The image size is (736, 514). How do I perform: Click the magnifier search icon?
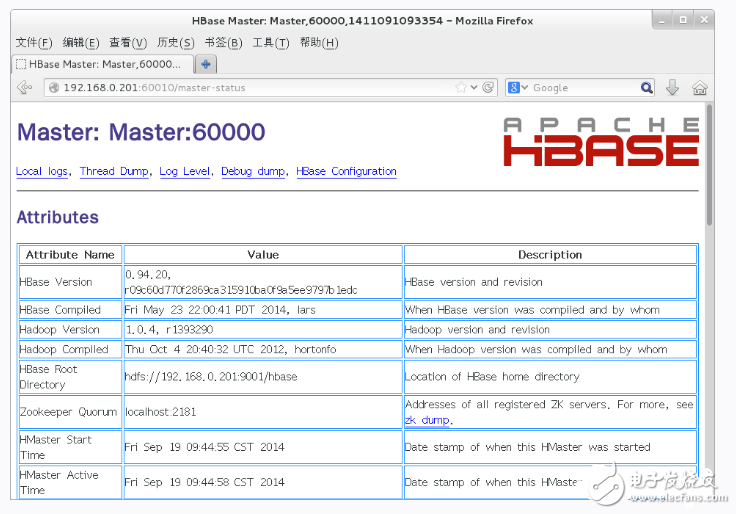(x=646, y=88)
